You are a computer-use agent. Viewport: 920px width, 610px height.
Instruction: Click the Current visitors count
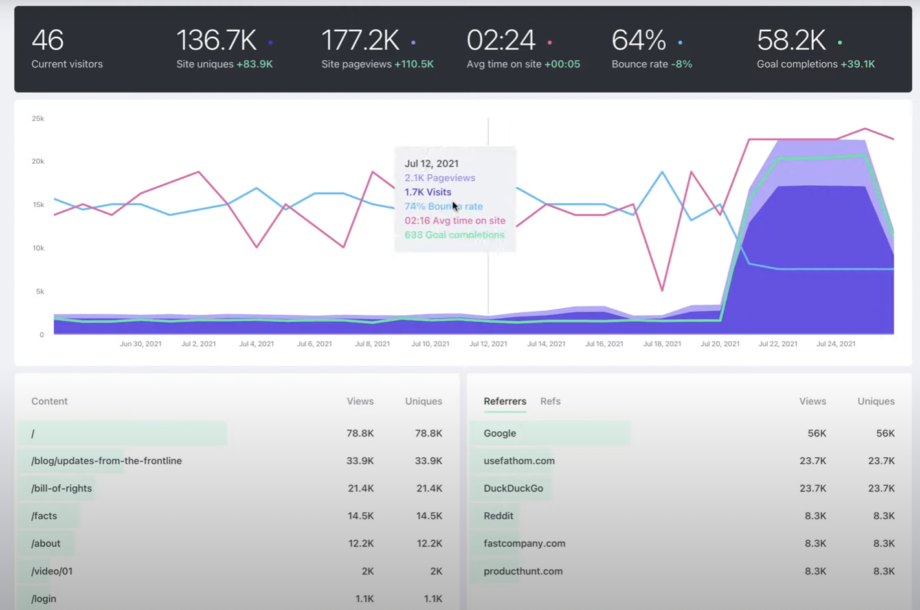point(46,41)
